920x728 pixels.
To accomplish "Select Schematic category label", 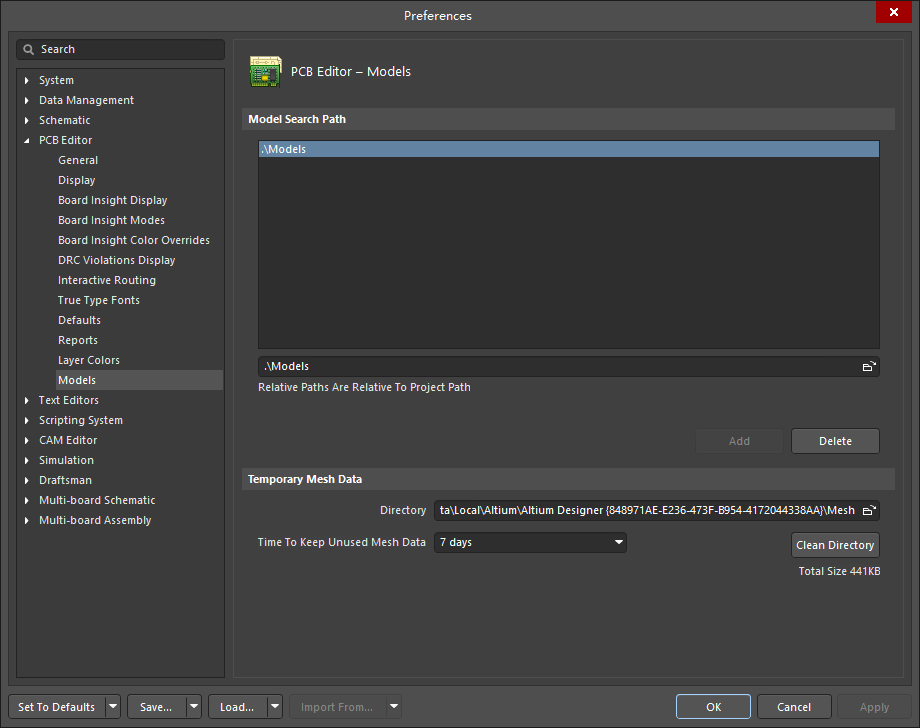I will (65, 120).
